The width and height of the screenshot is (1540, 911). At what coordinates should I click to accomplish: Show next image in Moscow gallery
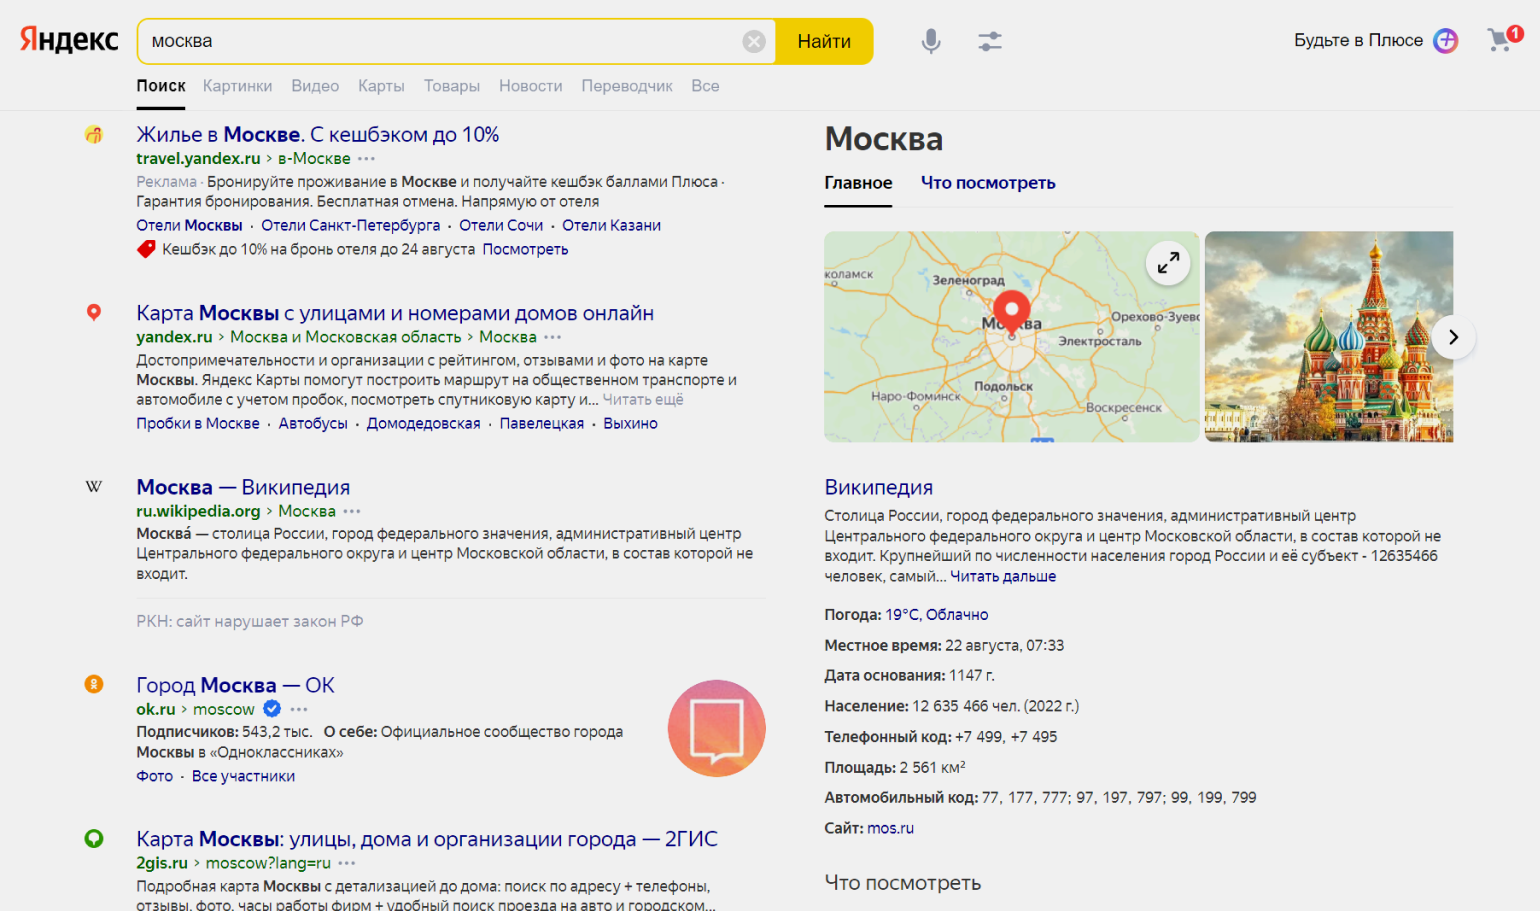click(1453, 337)
